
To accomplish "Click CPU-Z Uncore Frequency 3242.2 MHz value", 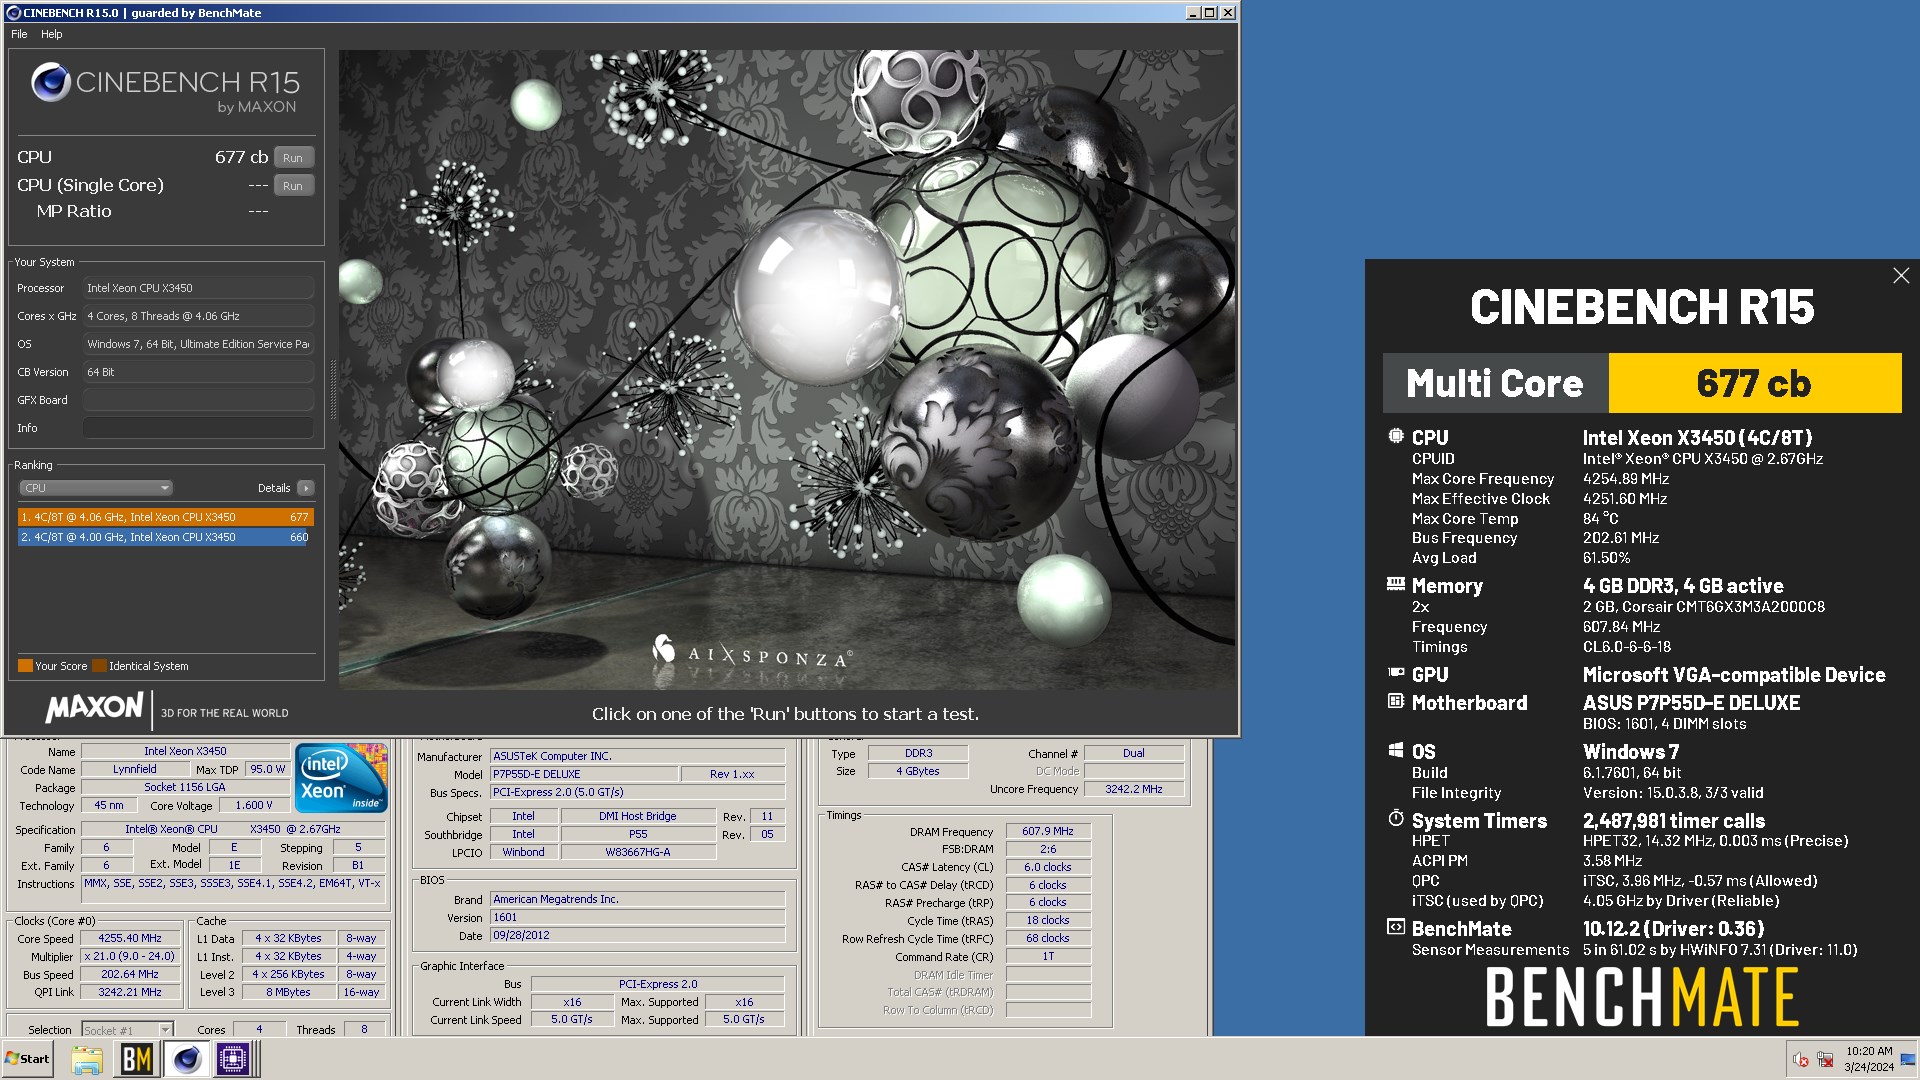I will click(1134, 790).
